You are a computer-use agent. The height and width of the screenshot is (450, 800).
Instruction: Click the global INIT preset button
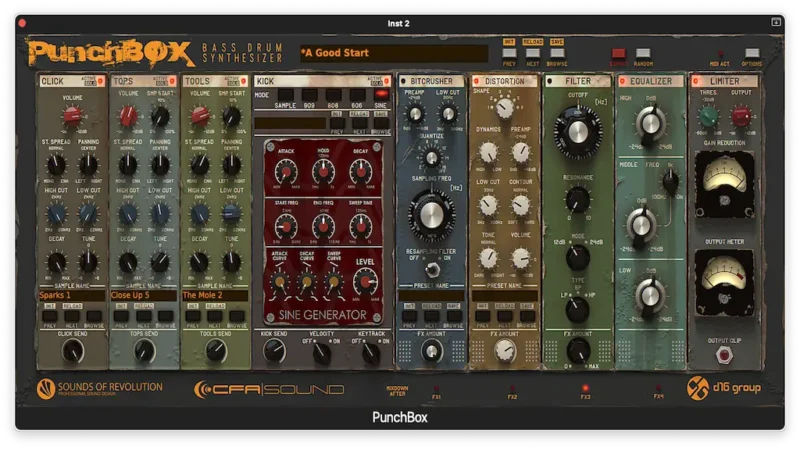[x=509, y=42]
